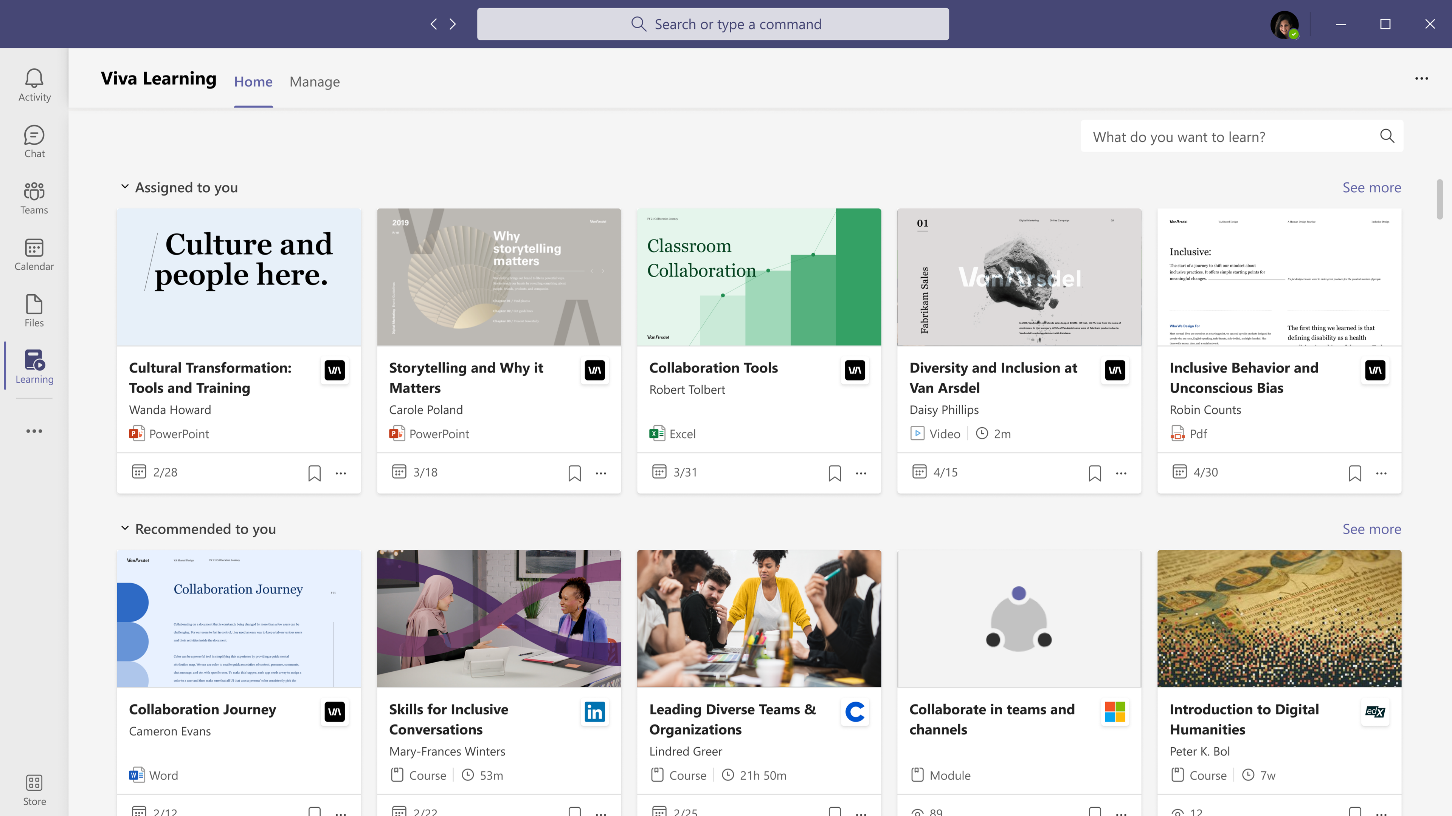The height and width of the screenshot is (816, 1452).
Task: Show more apps ellipsis in sidebar
Action: tap(34, 431)
